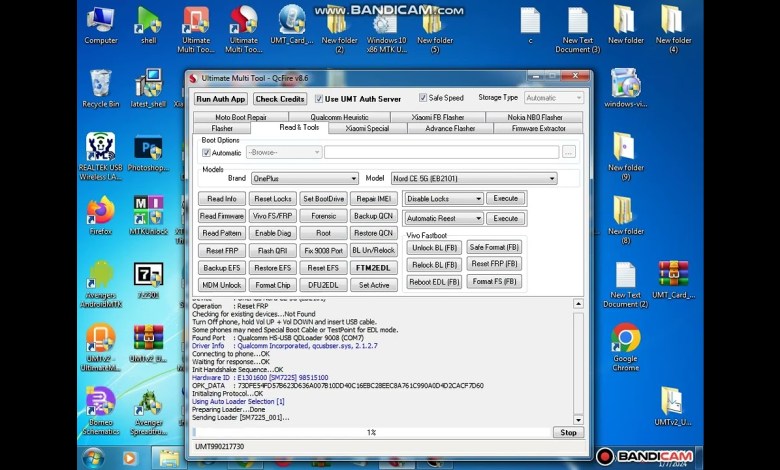Image resolution: width=780 pixels, height=470 pixels.
Task: Open the Storage Type dropdown
Action: (554, 98)
